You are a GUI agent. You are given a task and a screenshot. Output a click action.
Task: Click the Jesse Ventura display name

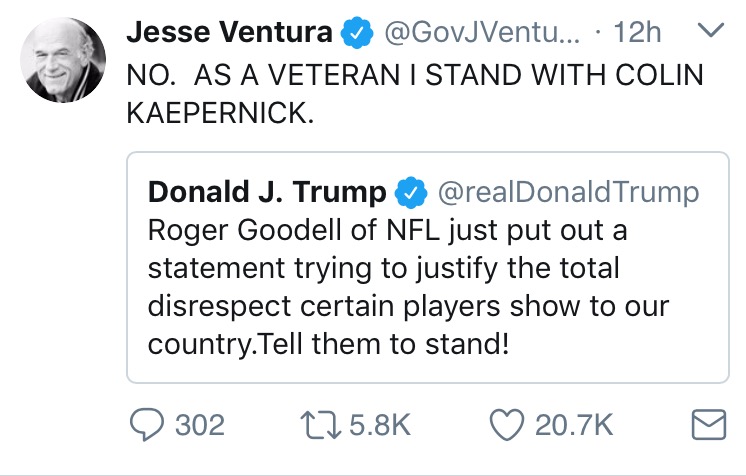[x=229, y=33]
